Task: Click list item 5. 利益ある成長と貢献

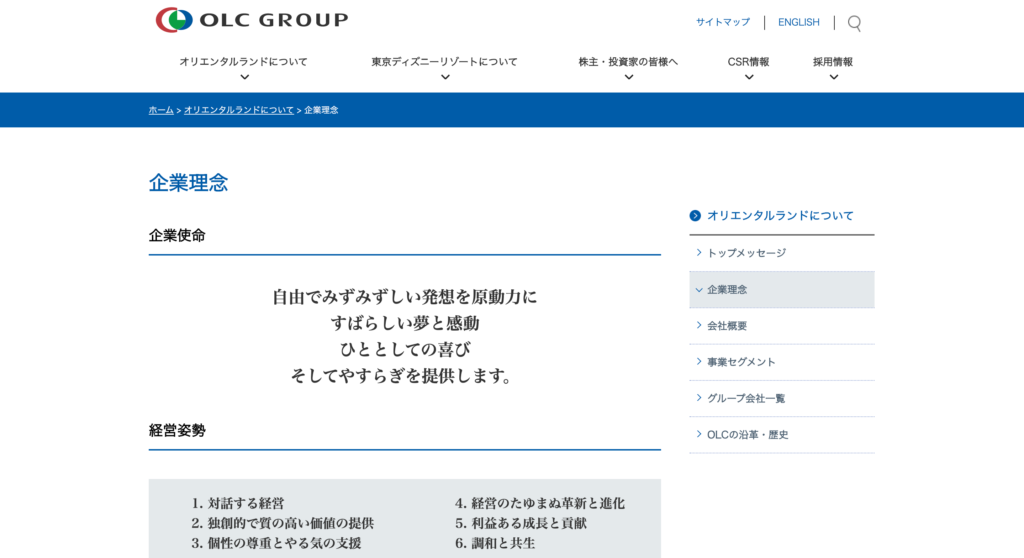Action: [x=520, y=523]
